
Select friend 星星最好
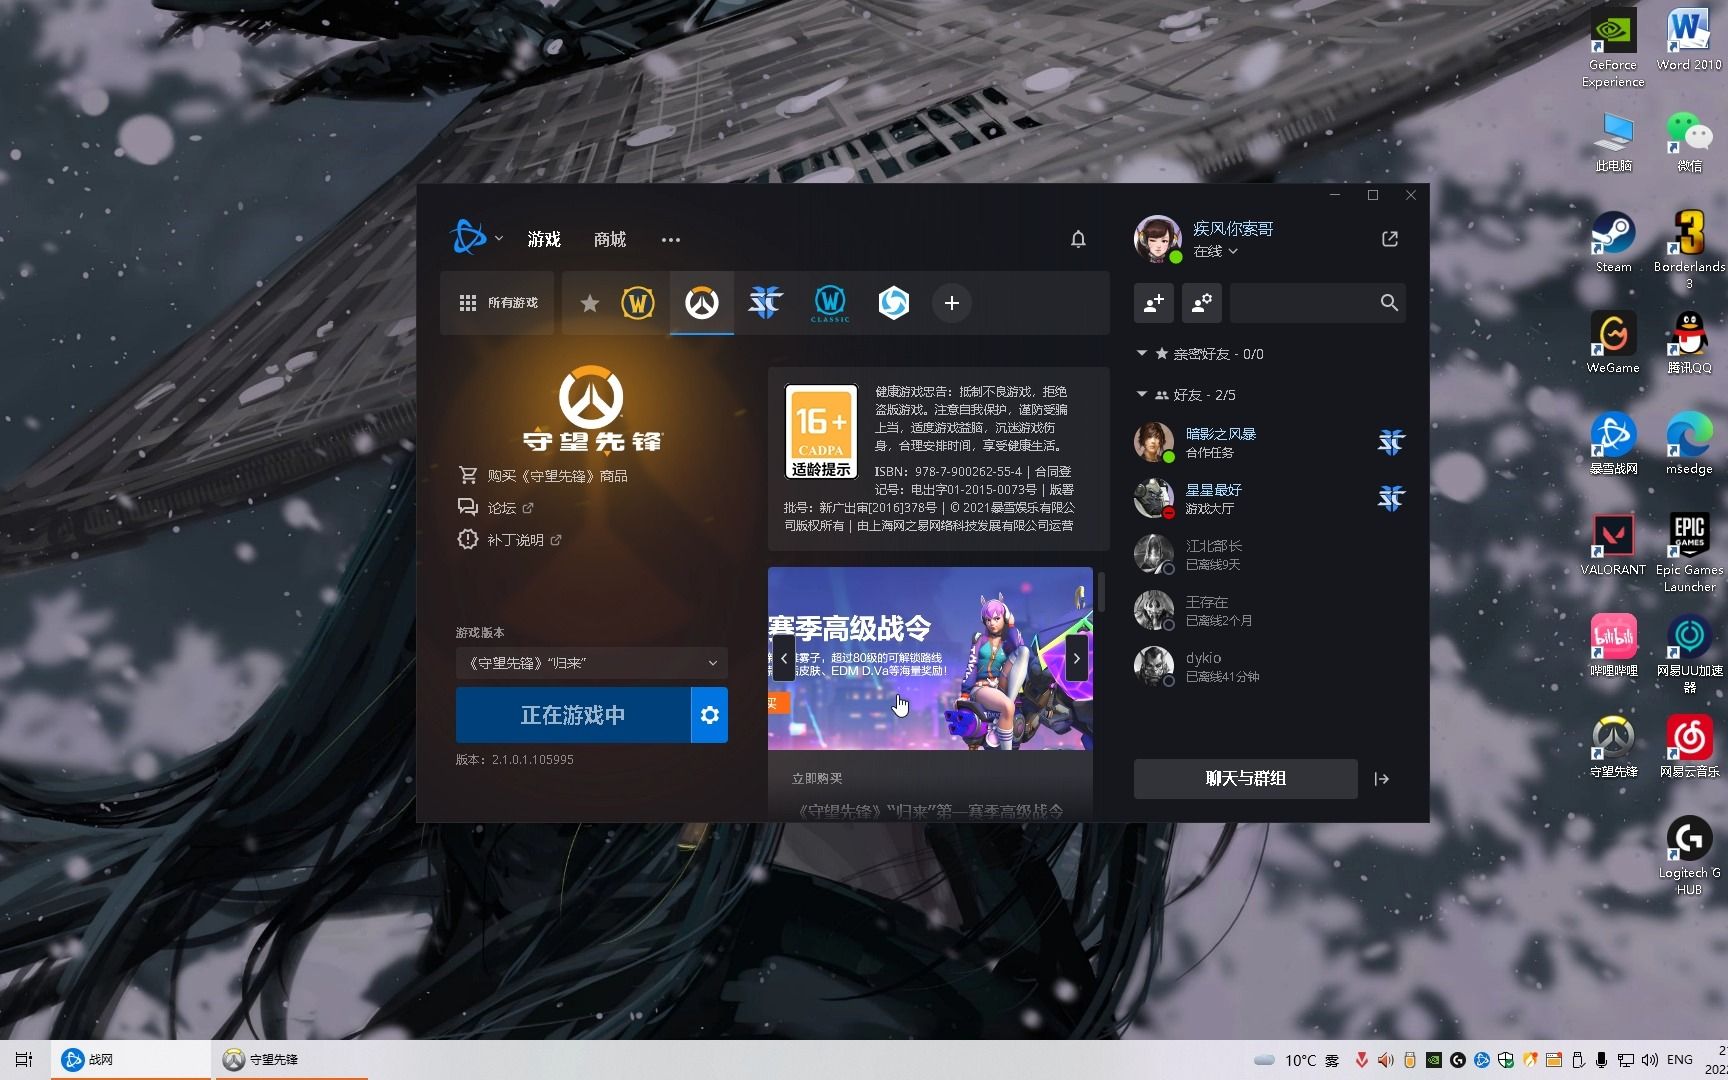click(x=1269, y=498)
